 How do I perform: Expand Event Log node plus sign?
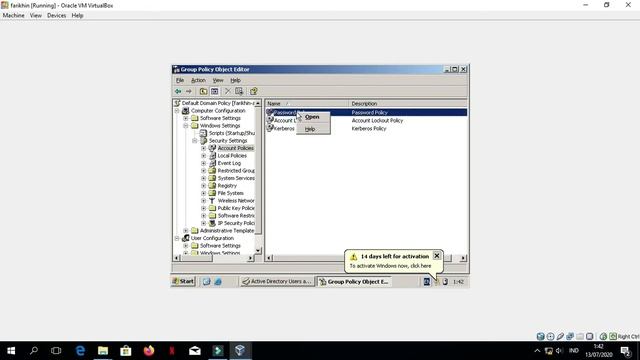click(x=204, y=163)
